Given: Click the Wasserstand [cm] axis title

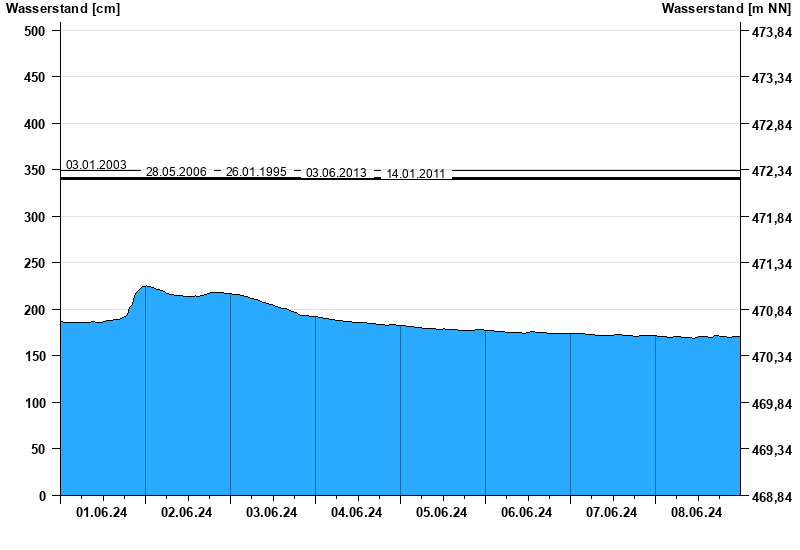Looking at the screenshot, I should [63, 9].
